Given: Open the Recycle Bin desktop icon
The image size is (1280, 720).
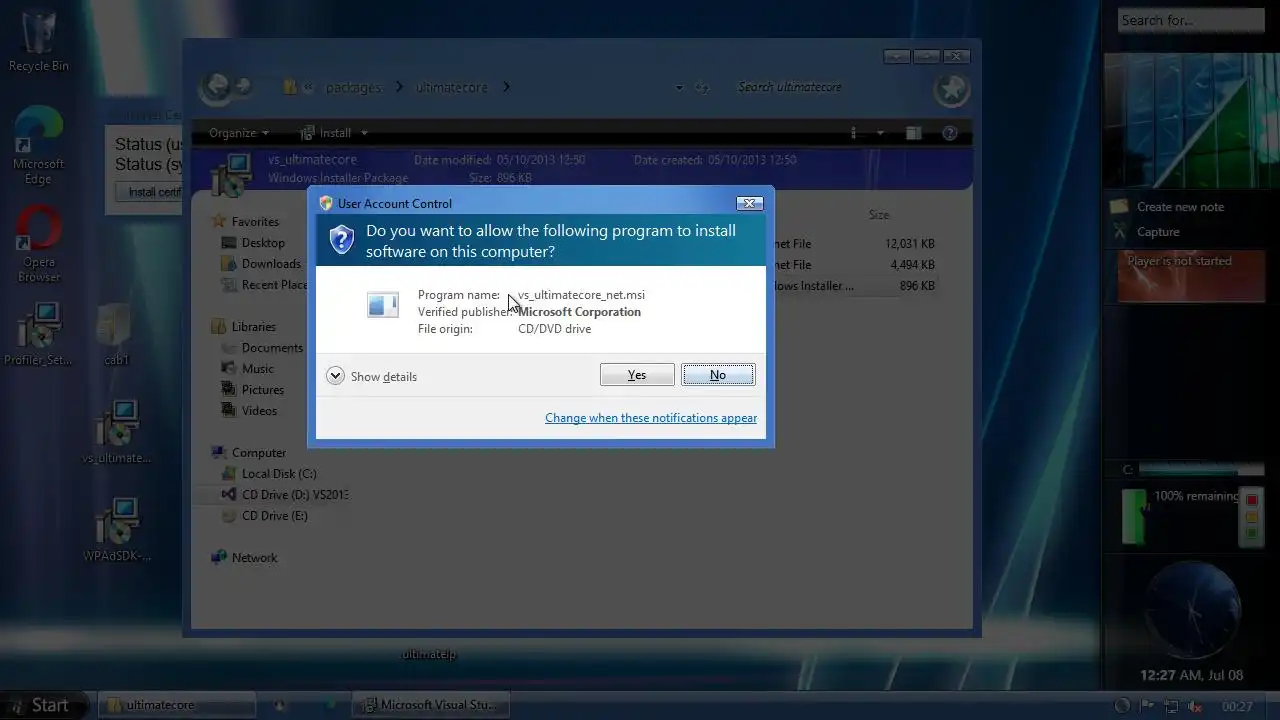Looking at the screenshot, I should pos(38,41).
